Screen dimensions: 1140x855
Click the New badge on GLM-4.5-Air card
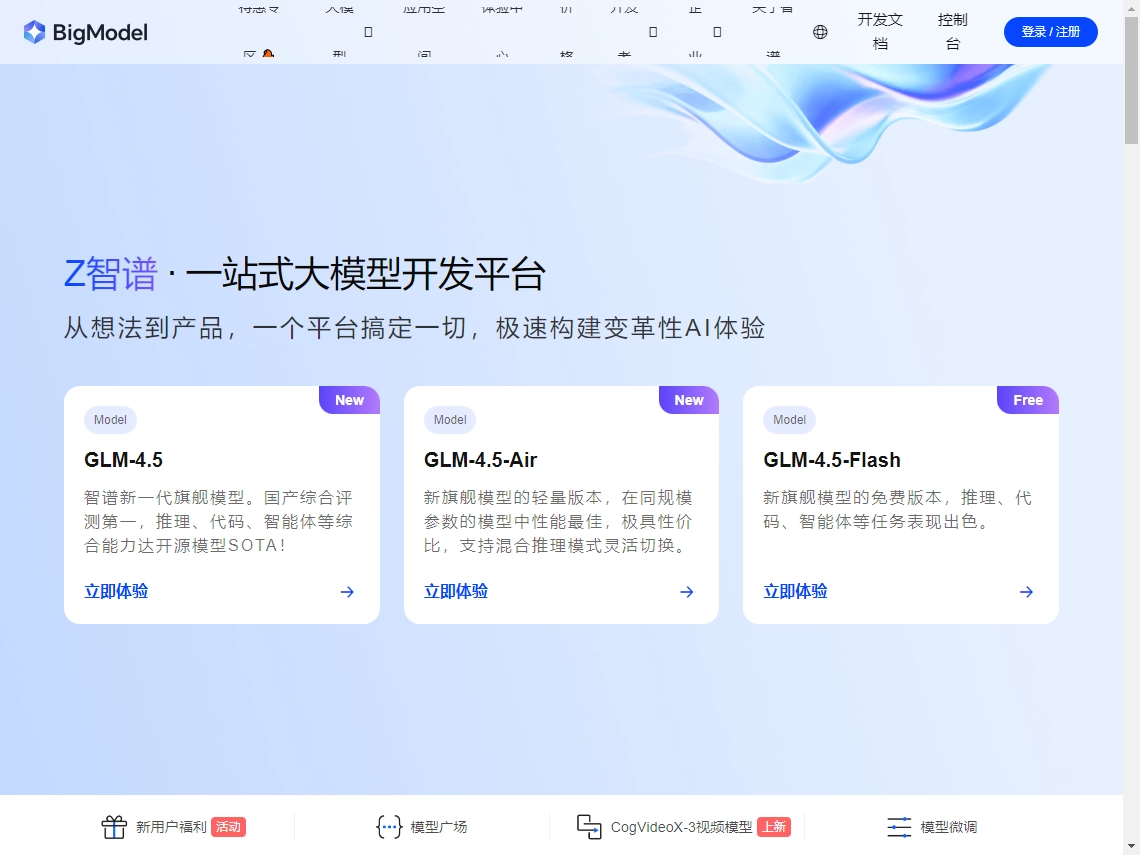(689, 400)
